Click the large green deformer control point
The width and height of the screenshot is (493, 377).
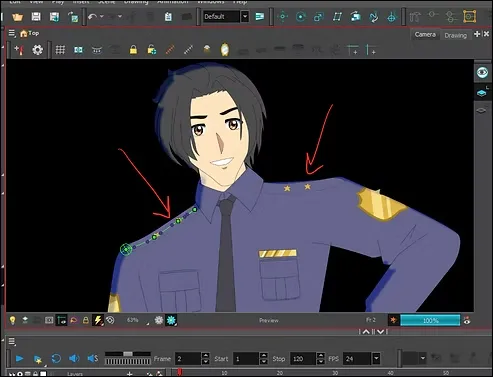(x=126, y=249)
